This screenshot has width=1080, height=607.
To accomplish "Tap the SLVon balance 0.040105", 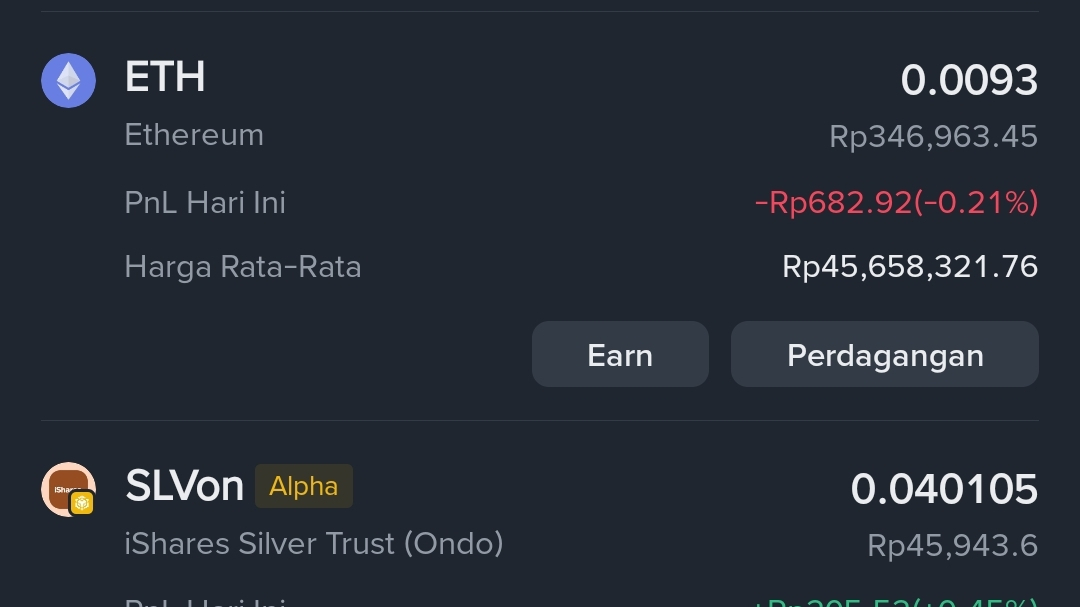I will point(943,489).
